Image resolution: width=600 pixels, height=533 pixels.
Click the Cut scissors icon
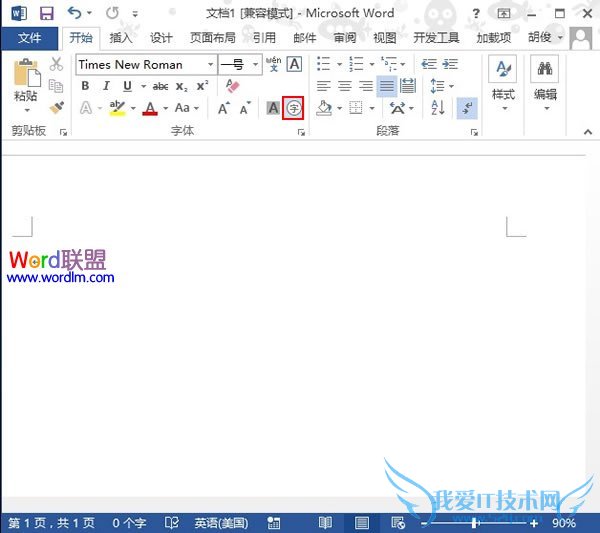tap(56, 64)
